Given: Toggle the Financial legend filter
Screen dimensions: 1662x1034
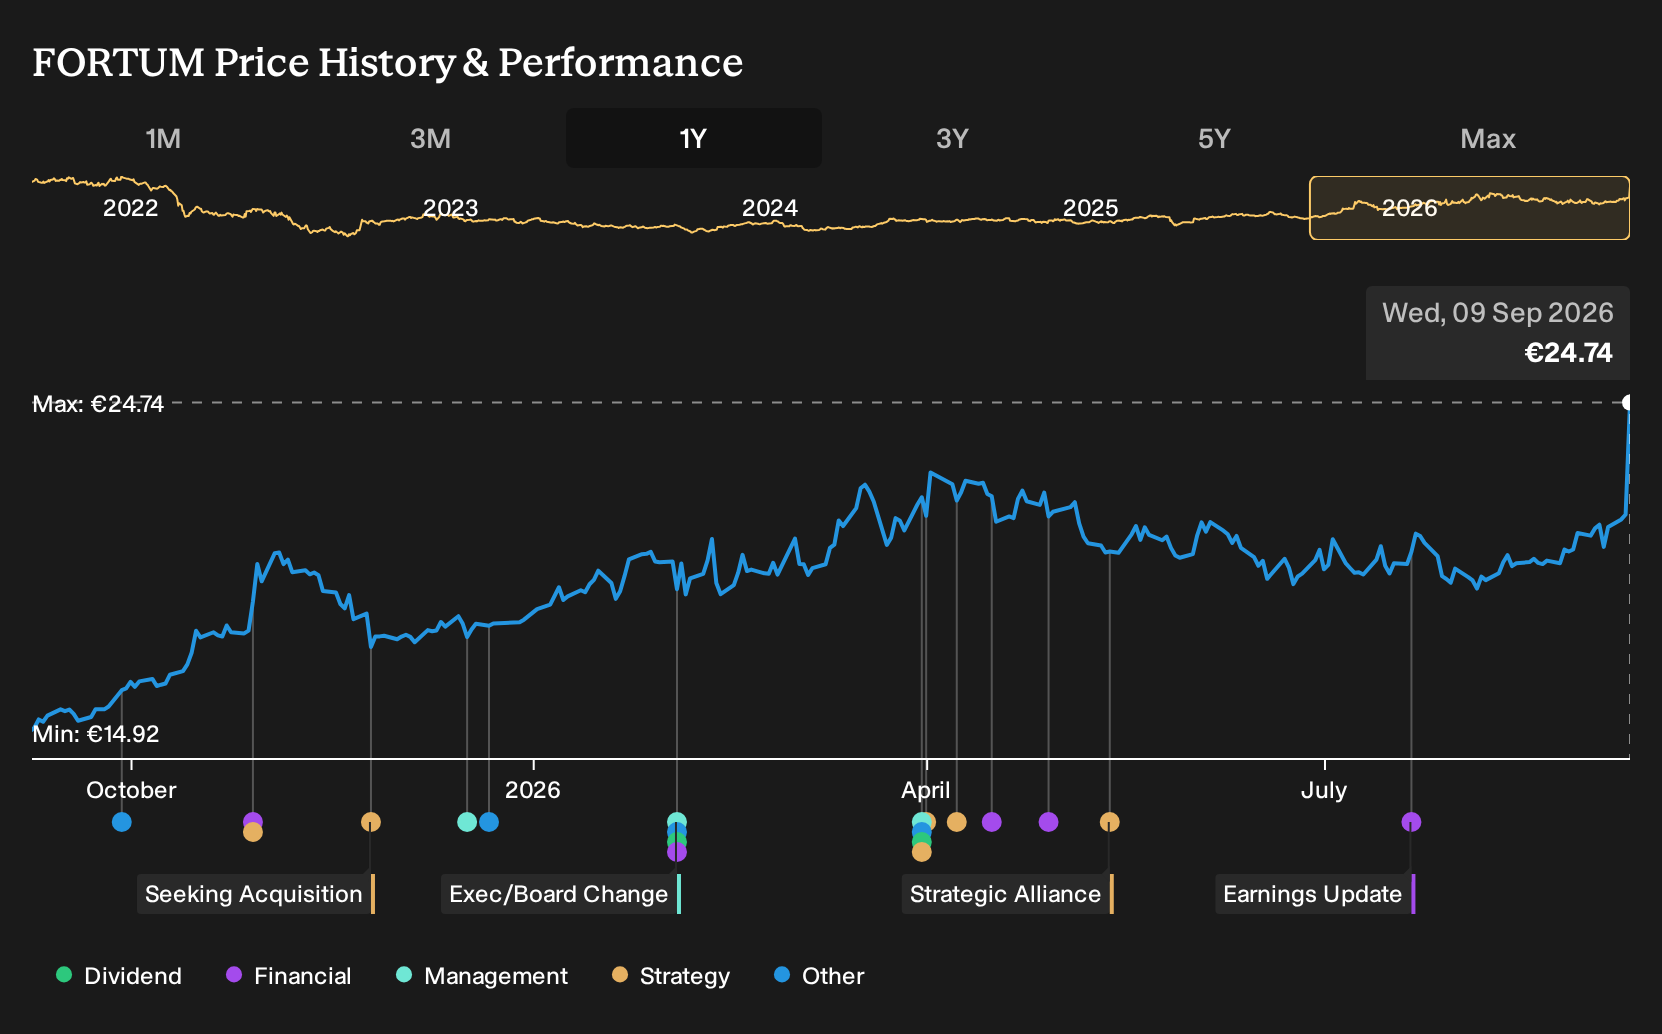Looking at the screenshot, I should pyautogui.click(x=289, y=976).
